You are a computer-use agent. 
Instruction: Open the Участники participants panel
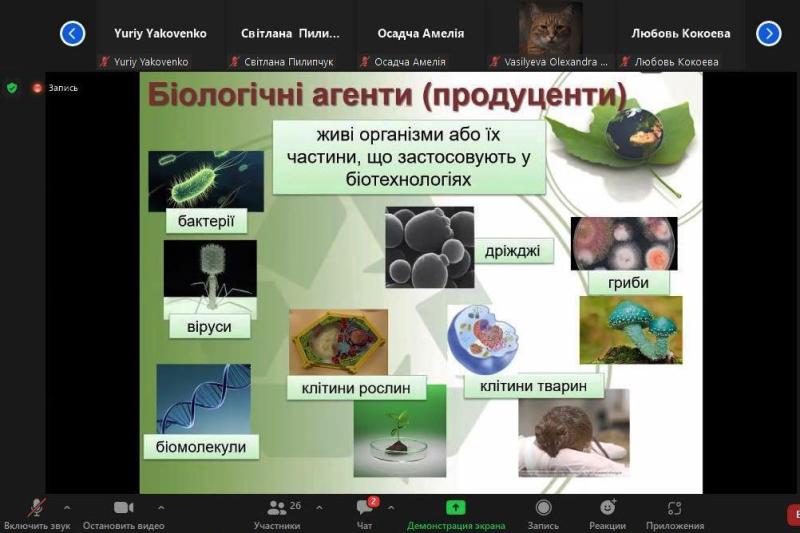[278, 514]
